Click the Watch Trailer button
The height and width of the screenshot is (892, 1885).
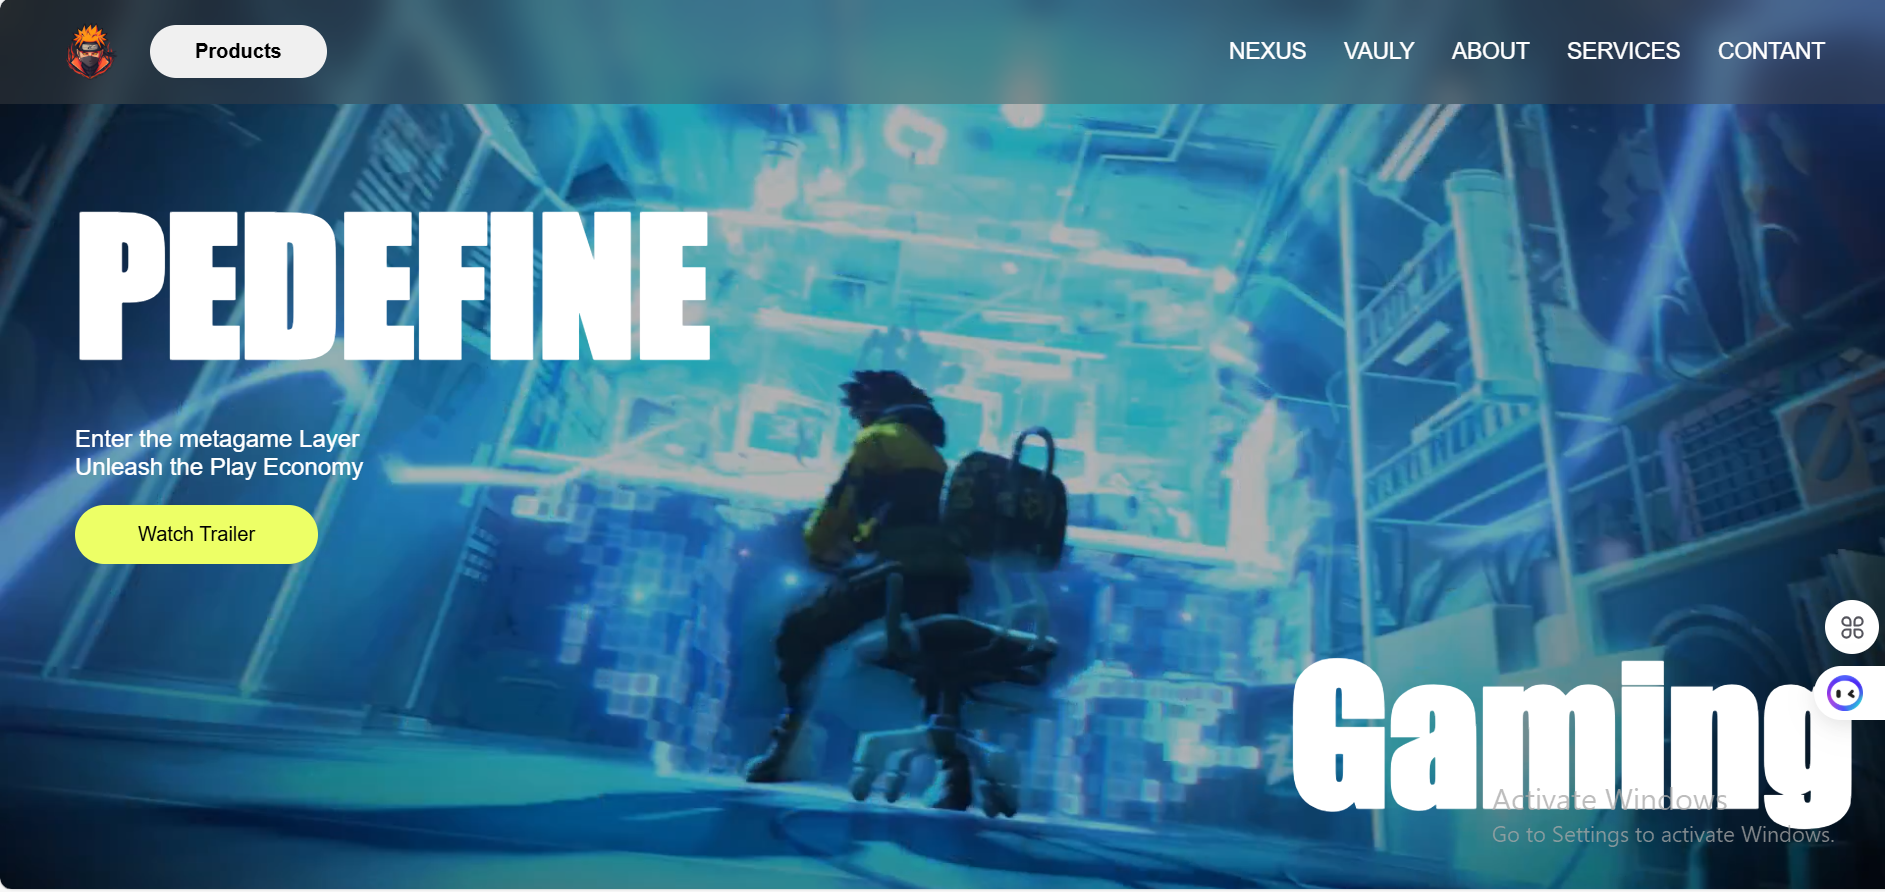(x=196, y=534)
